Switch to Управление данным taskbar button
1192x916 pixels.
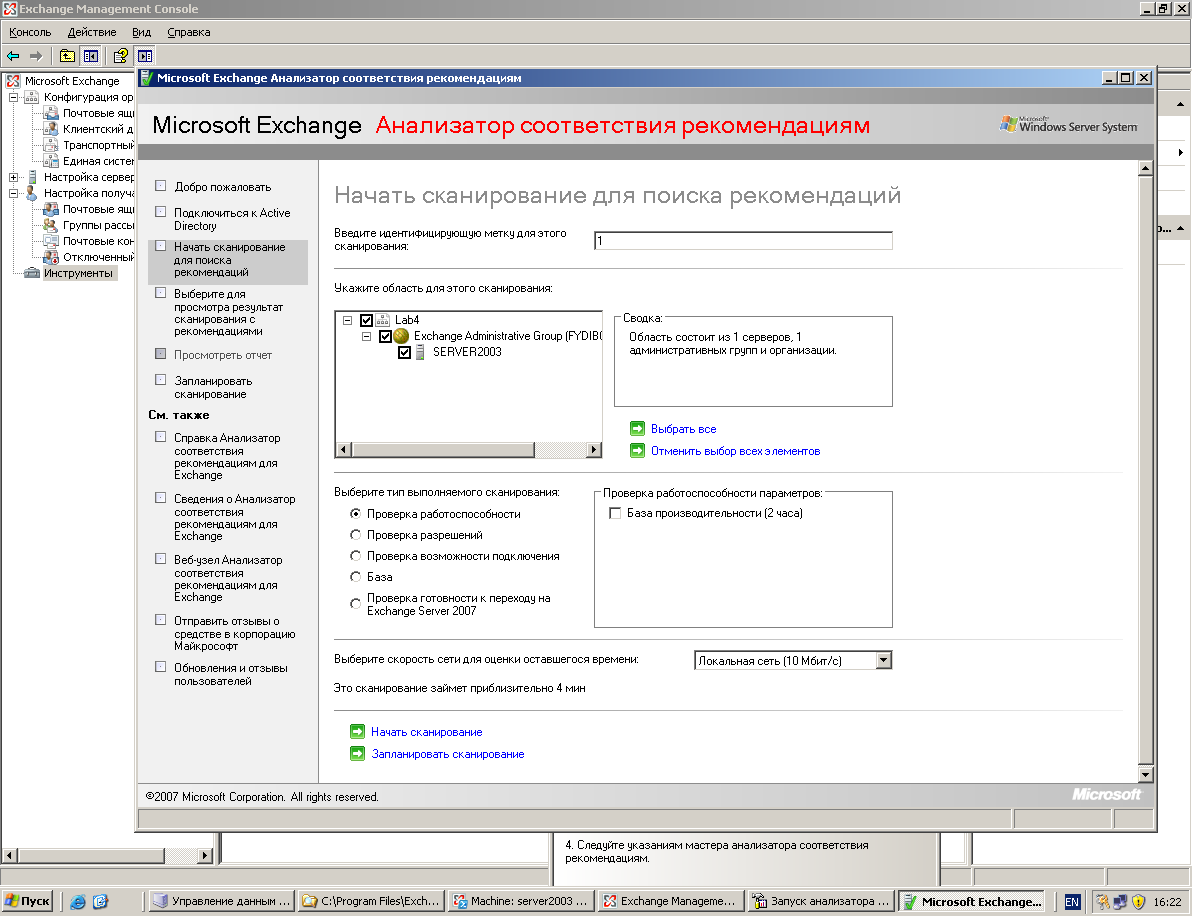[222, 902]
